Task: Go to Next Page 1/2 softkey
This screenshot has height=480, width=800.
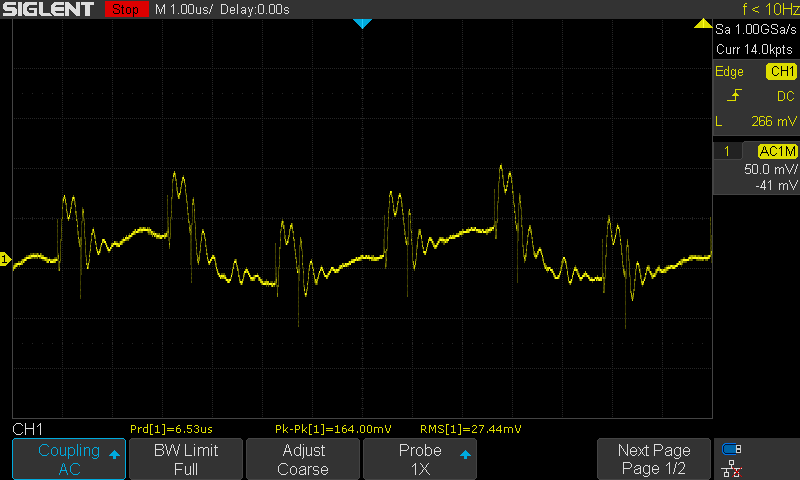Action: [x=654, y=459]
